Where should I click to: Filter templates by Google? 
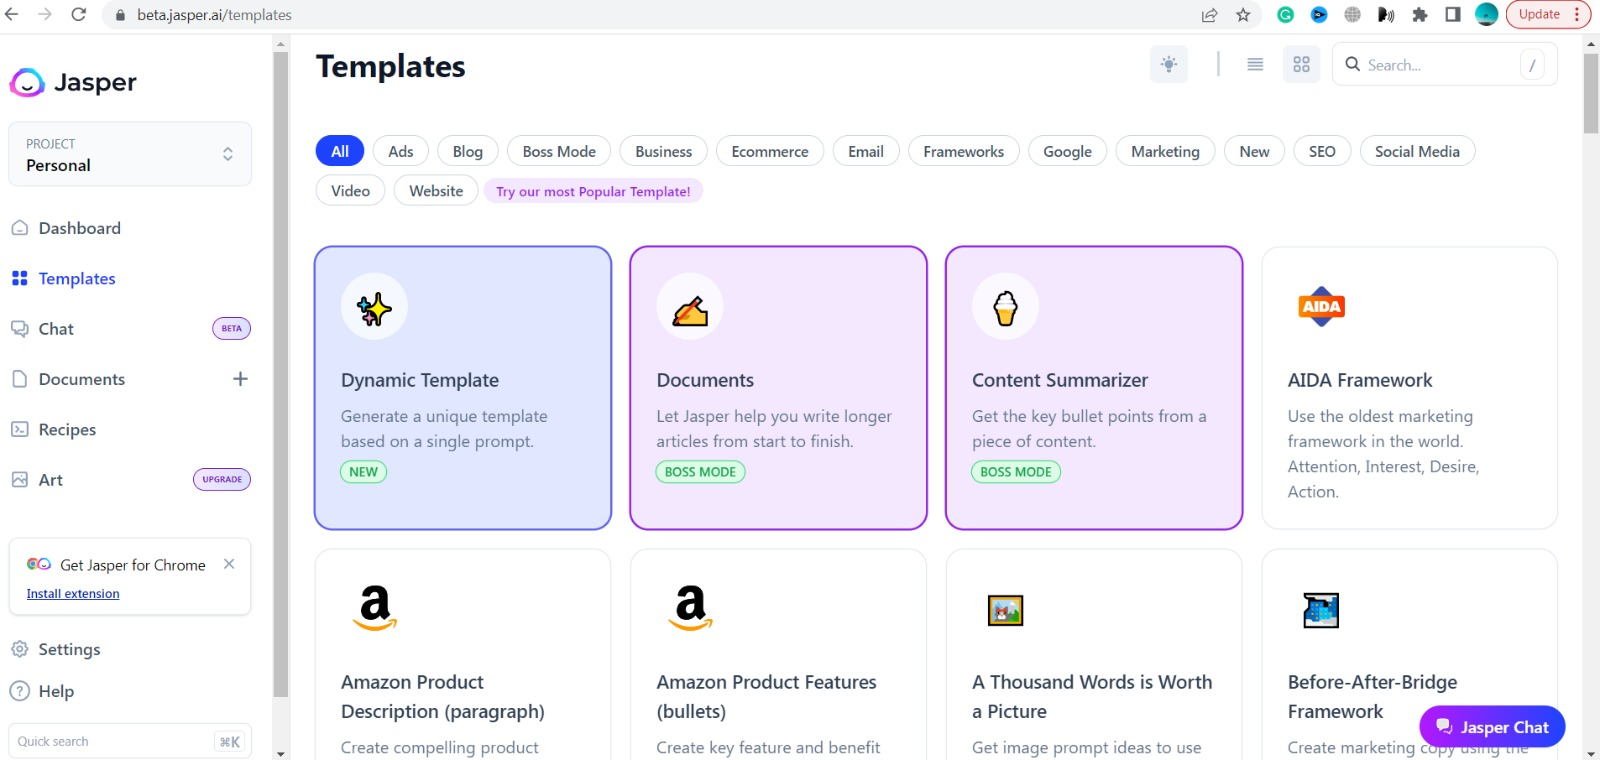tap(1068, 151)
